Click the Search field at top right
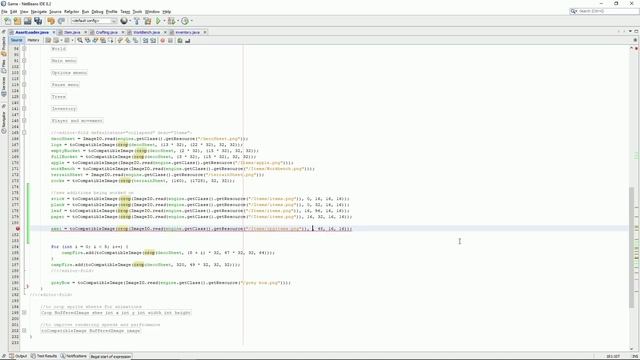This screenshot has width=640, height=360. pos(604,11)
